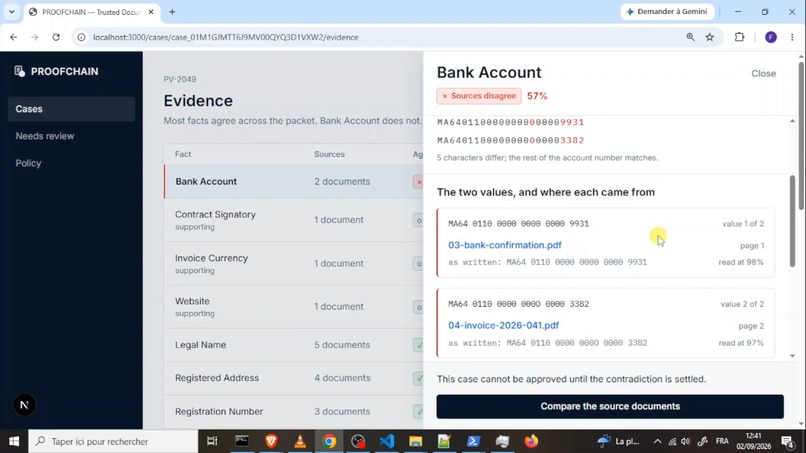Click the Fact column header

183,154
